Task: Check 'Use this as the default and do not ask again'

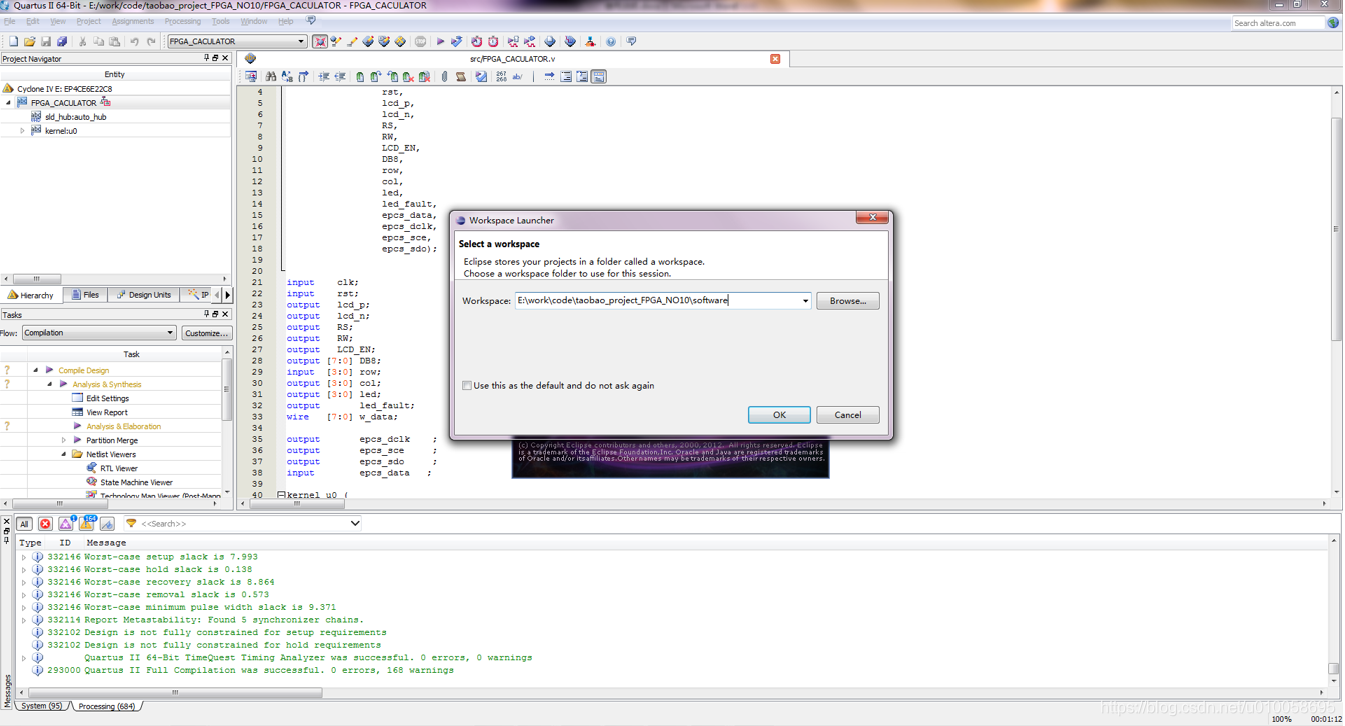Action: pyautogui.click(x=467, y=385)
